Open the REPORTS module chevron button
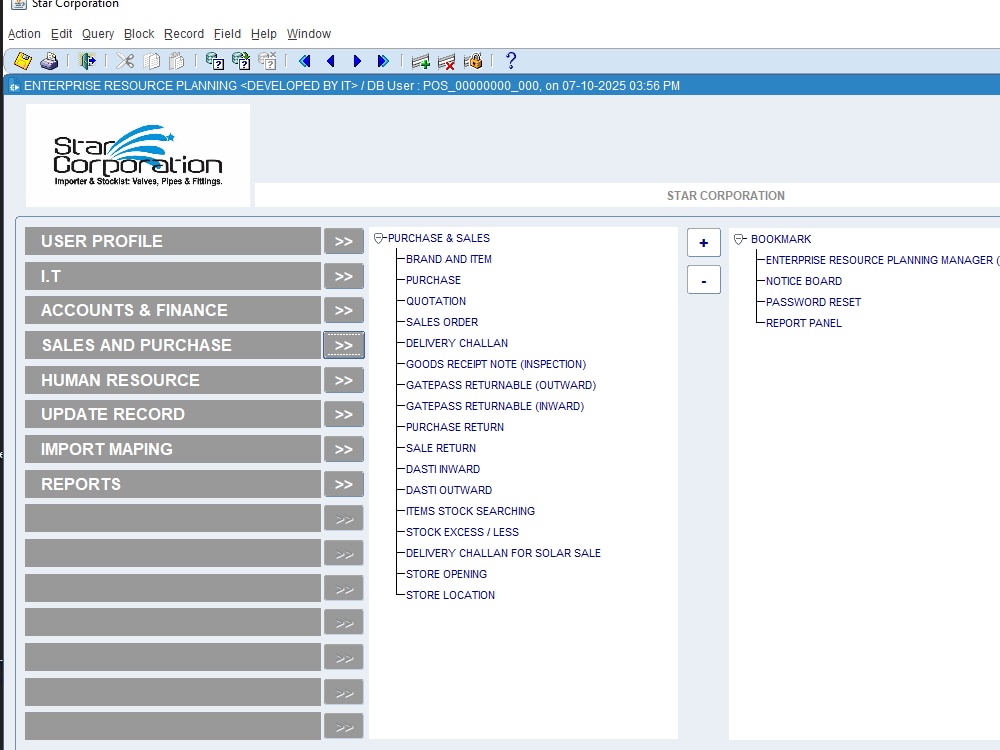Screen dimensions: 1000x750 (343, 483)
